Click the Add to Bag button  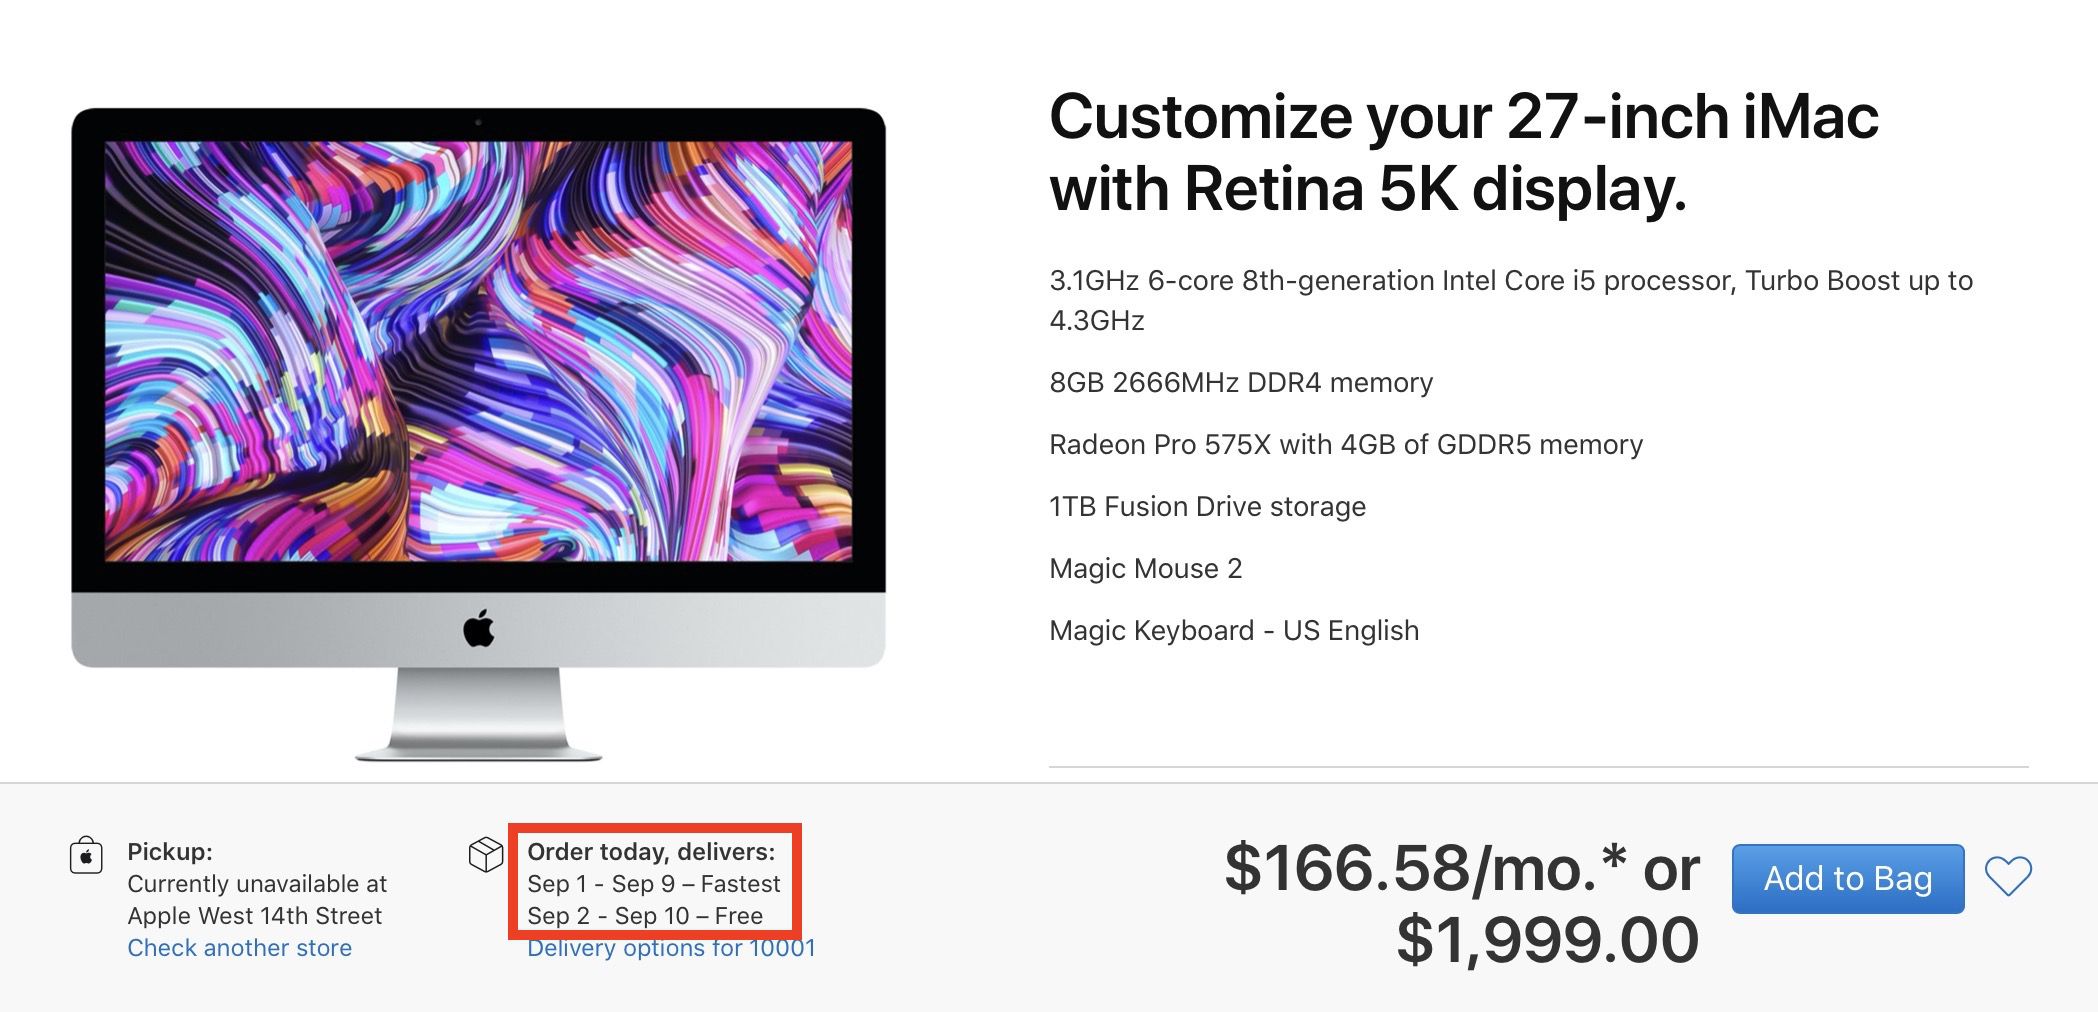1846,880
